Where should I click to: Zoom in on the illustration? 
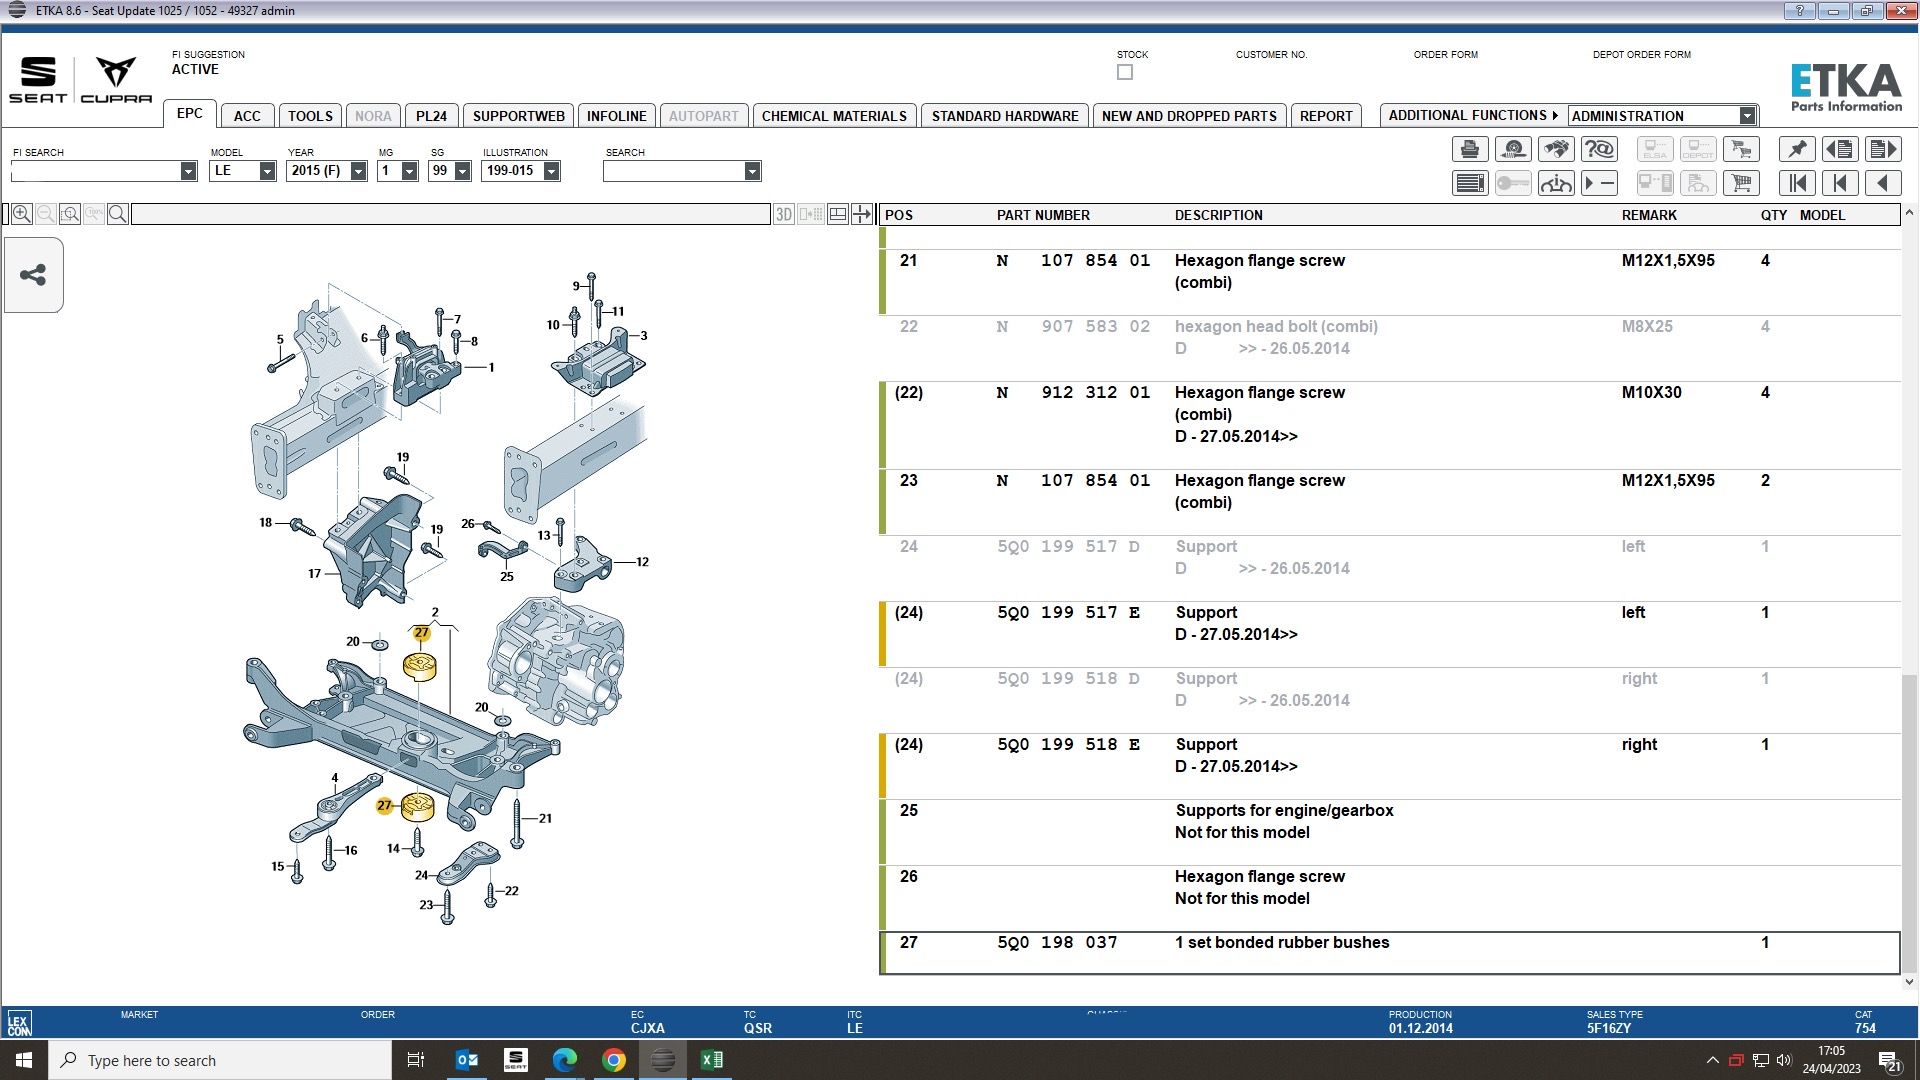click(x=22, y=214)
